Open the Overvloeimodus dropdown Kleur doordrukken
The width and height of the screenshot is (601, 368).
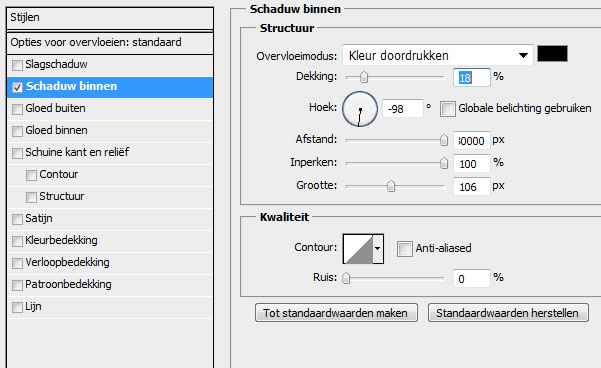pyautogui.click(x=438, y=55)
